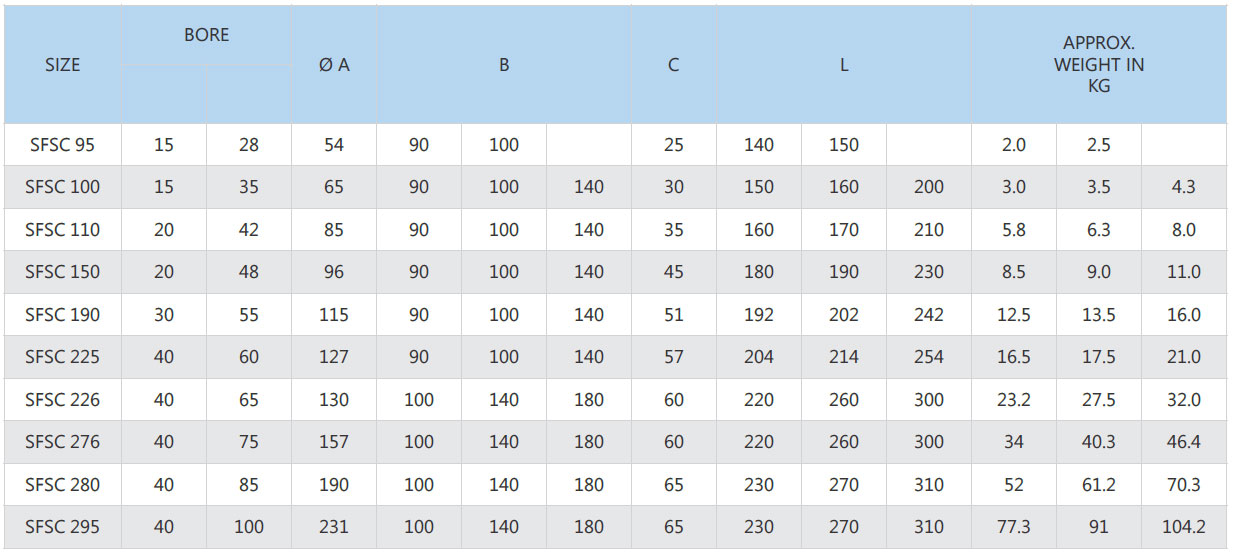Click the SFSC 110 size cell

pos(63,230)
